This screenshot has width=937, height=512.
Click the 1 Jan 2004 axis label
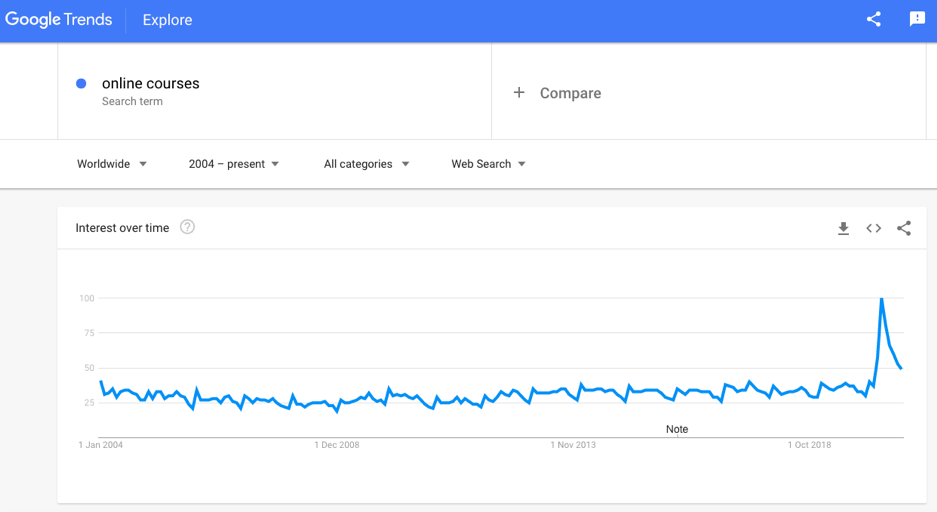point(101,445)
